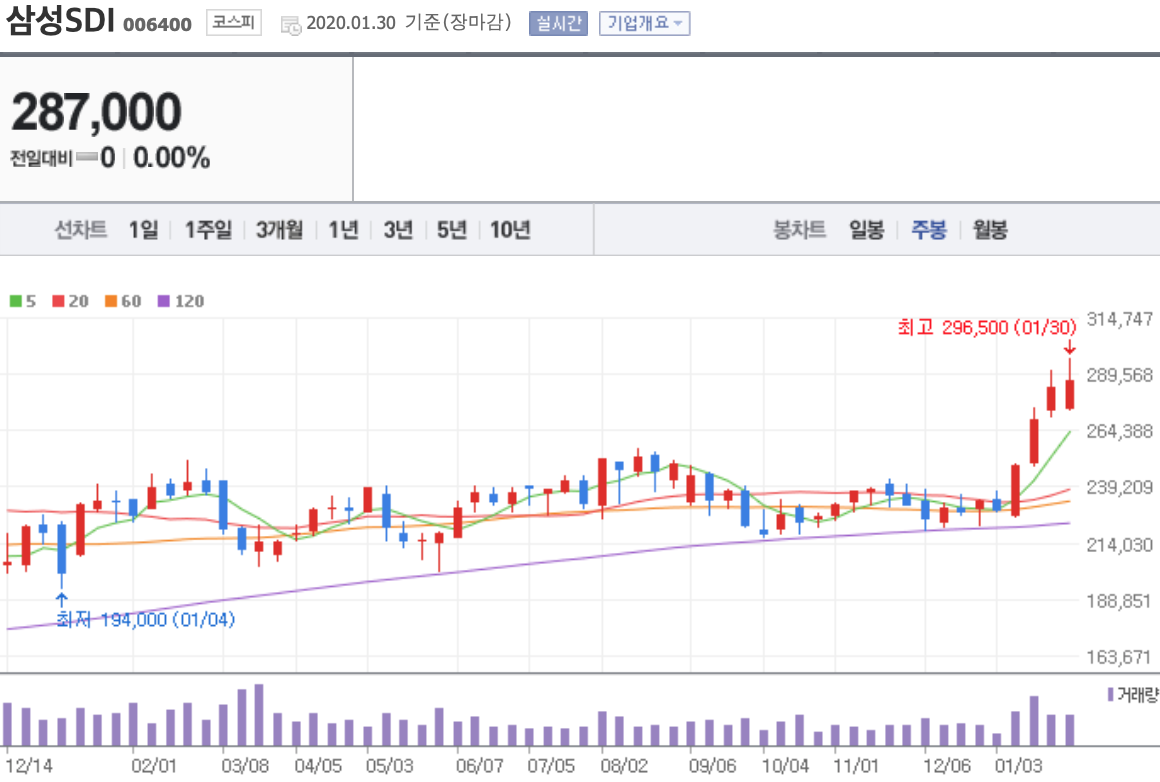This screenshot has width=1160, height=782.
Task: Click the 07/05 date axis label
Action: [x=551, y=766]
